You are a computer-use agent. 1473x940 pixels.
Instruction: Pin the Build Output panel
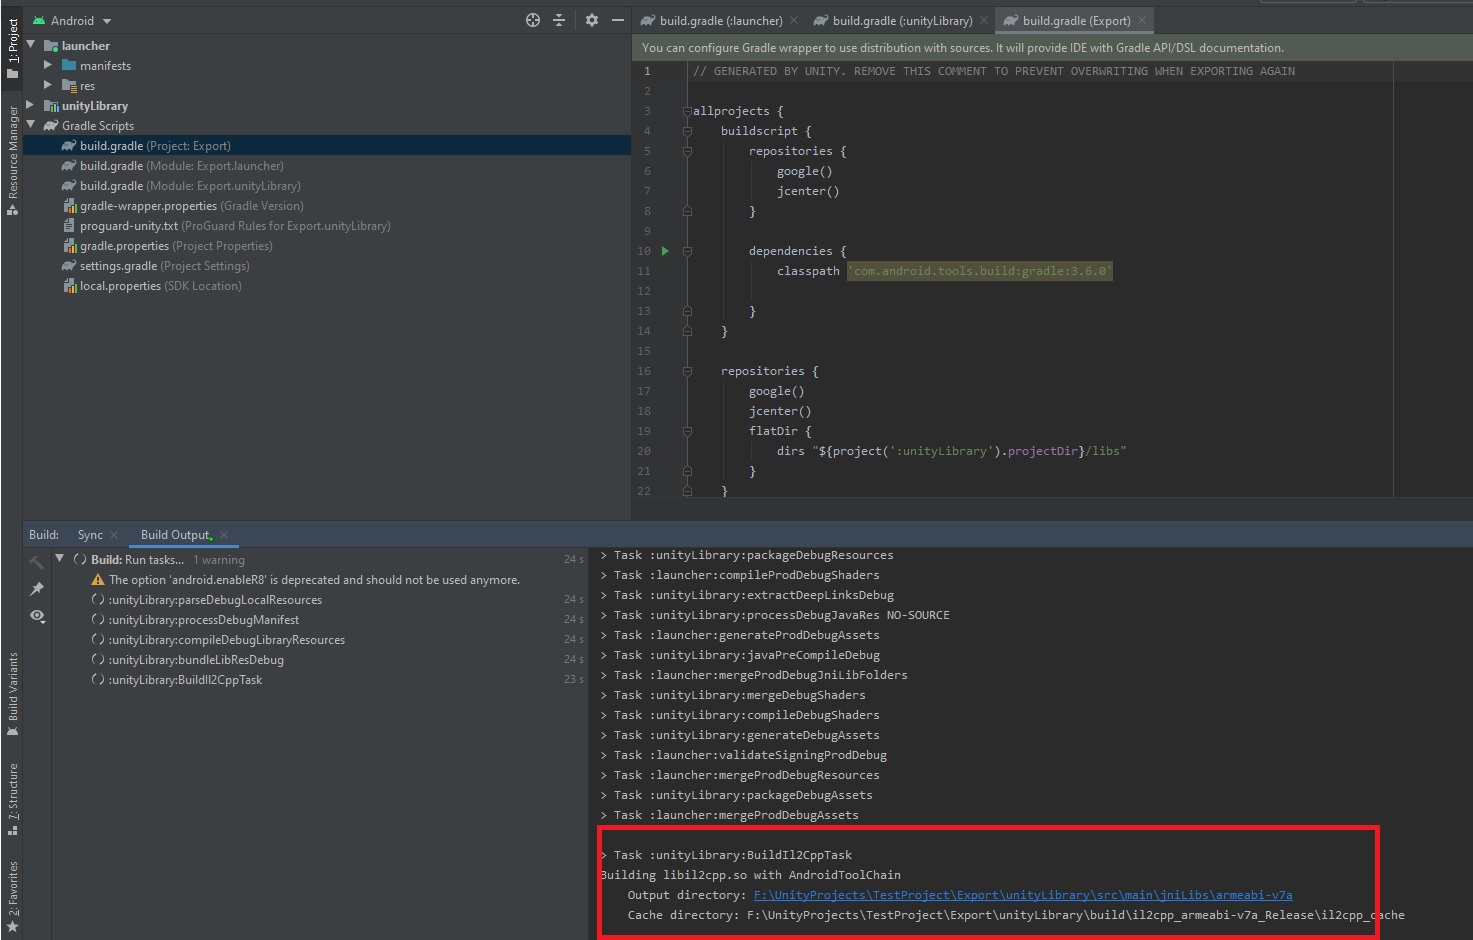pyautogui.click(x=37, y=588)
